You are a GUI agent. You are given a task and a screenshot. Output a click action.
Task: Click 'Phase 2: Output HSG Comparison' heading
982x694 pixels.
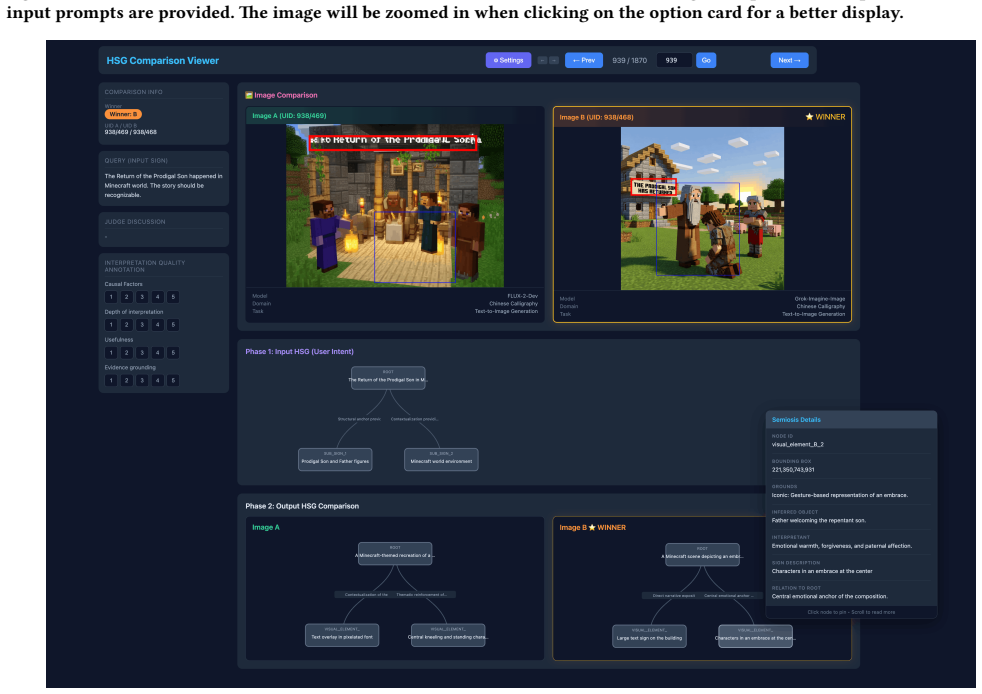pyautogui.click(x=302, y=506)
